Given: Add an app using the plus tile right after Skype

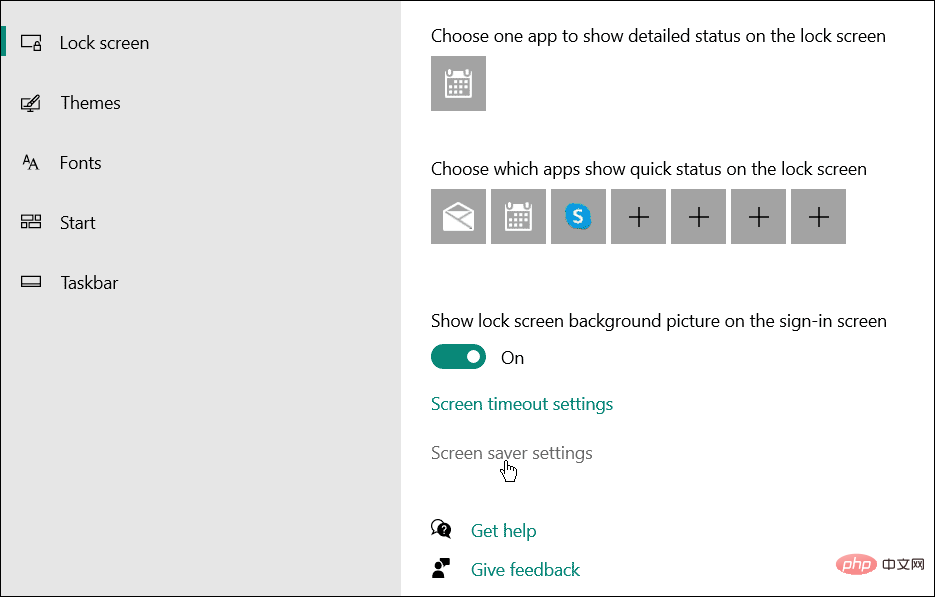Looking at the screenshot, I should 638,216.
